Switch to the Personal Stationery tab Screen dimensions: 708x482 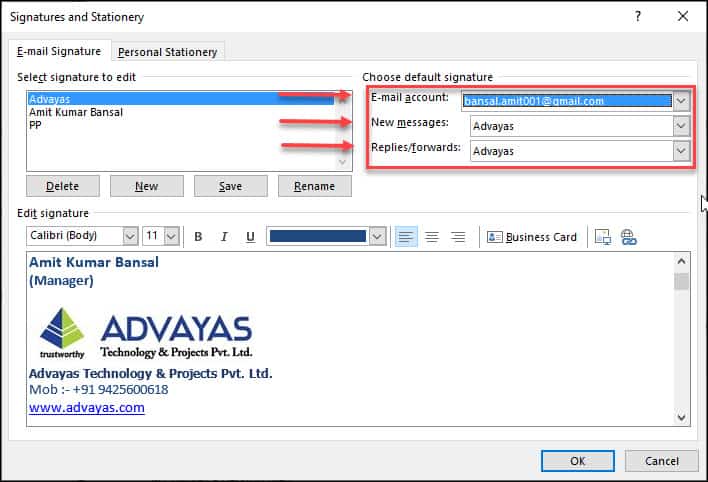[x=168, y=52]
